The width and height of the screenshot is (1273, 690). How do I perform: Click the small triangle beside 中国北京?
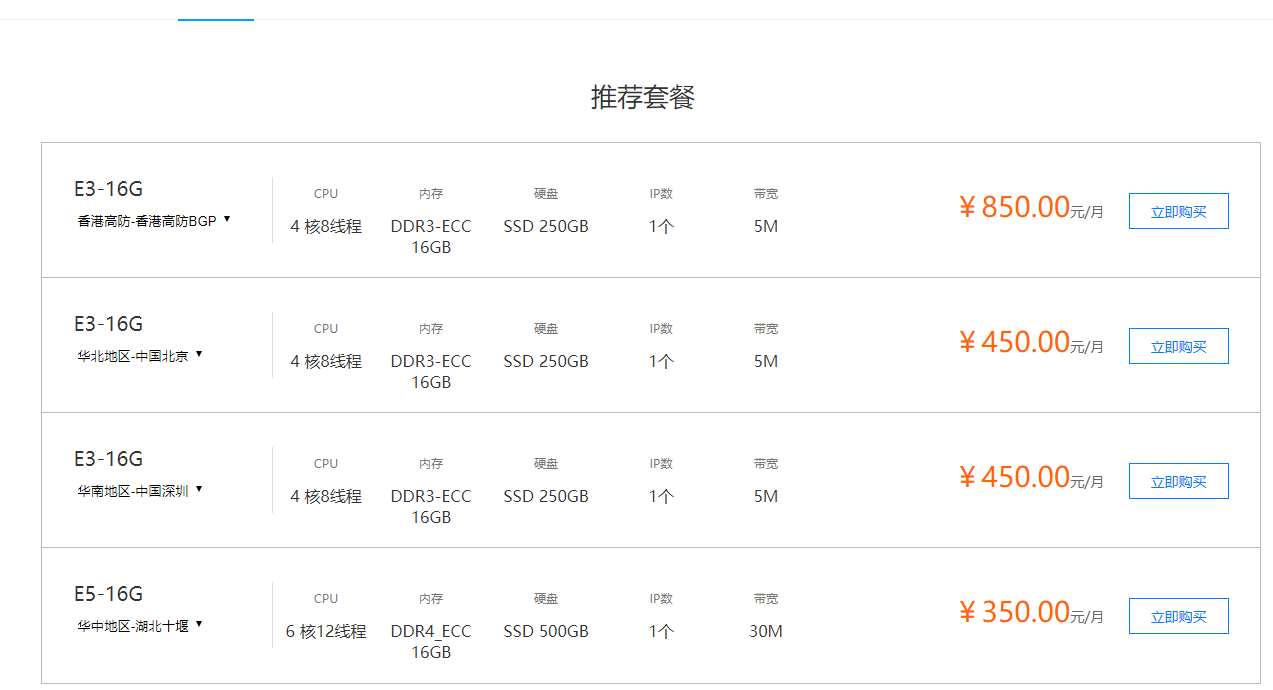click(199, 354)
